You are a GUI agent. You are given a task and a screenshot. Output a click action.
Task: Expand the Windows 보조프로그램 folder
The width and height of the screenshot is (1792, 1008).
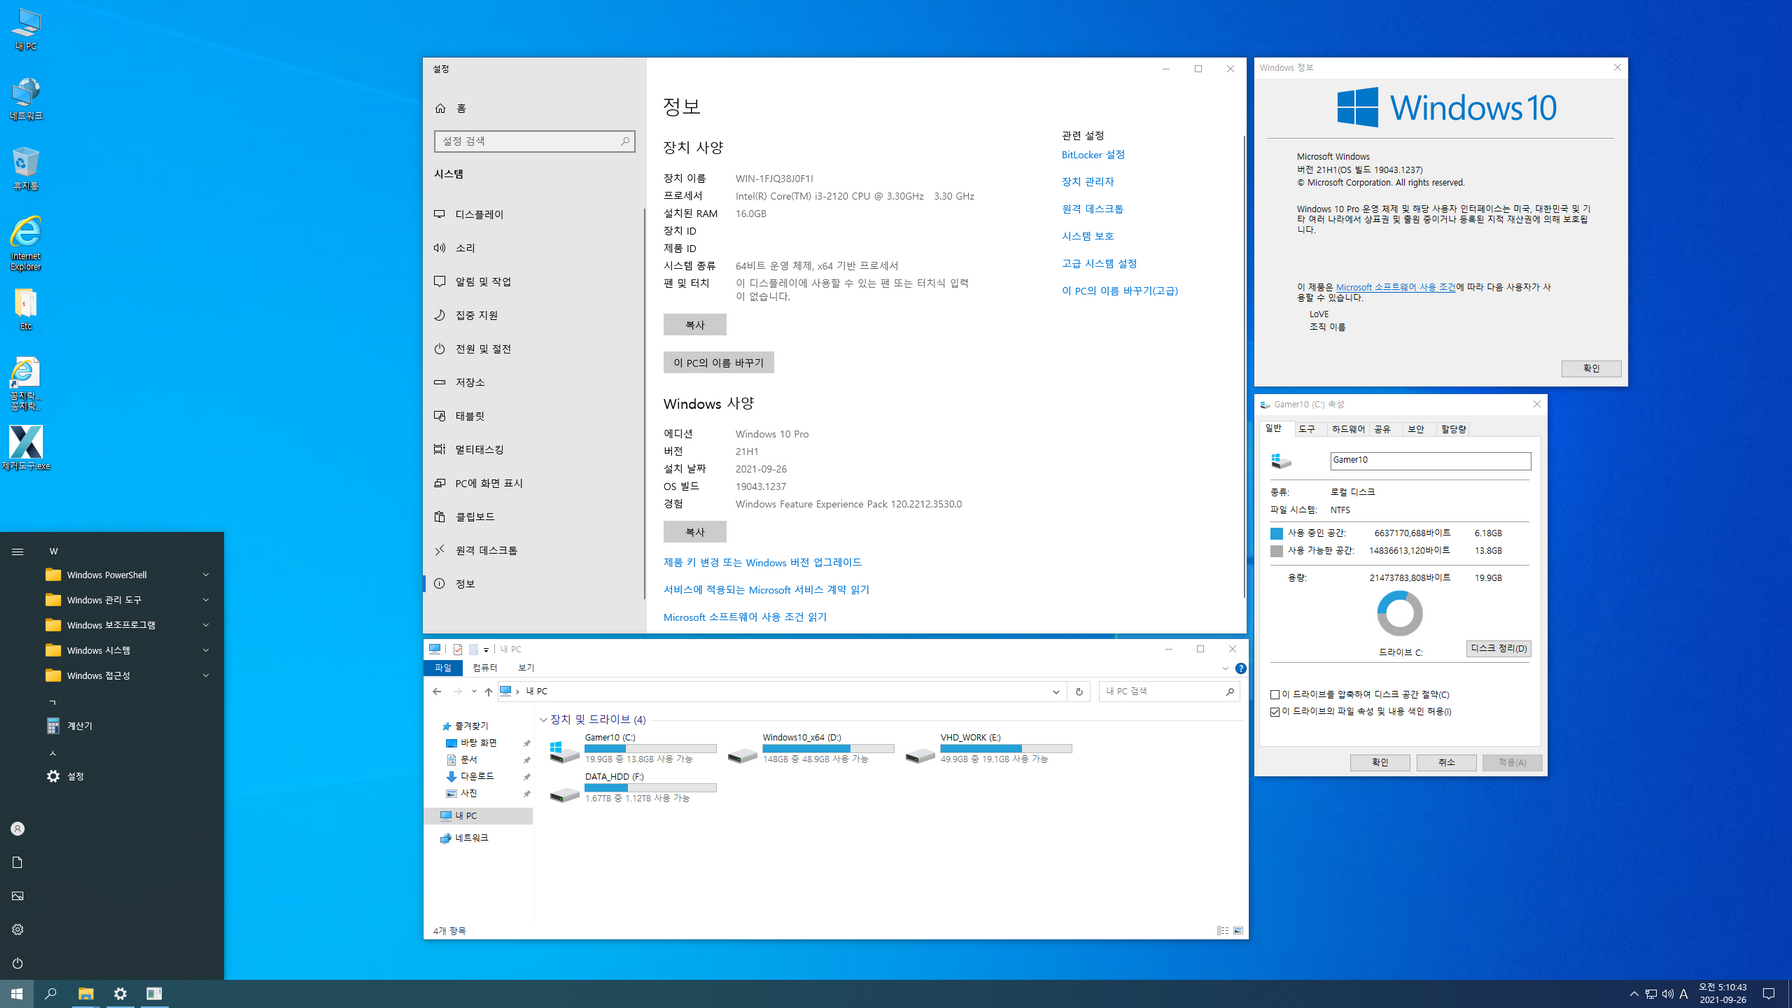click(x=128, y=625)
